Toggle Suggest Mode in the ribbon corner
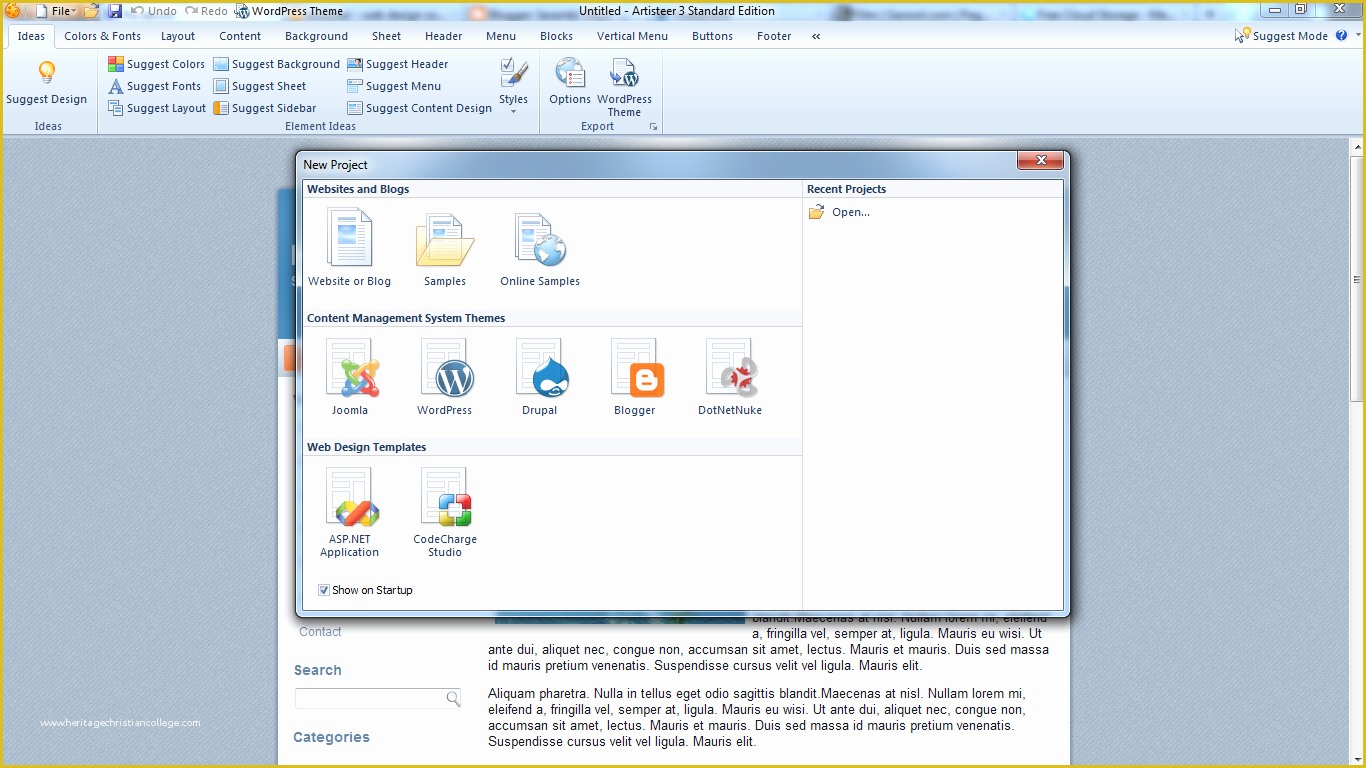Image resolution: width=1366 pixels, height=768 pixels. point(1281,35)
